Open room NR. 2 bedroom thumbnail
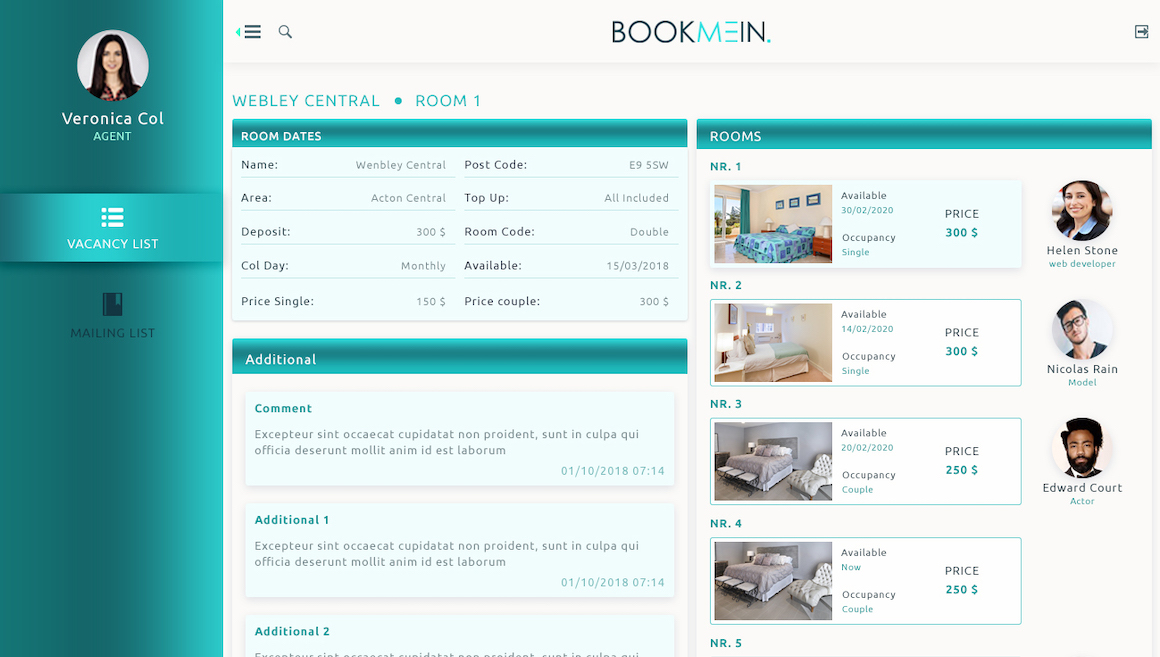This screenshot has width=1160, height=657. [x=773, y=343]
